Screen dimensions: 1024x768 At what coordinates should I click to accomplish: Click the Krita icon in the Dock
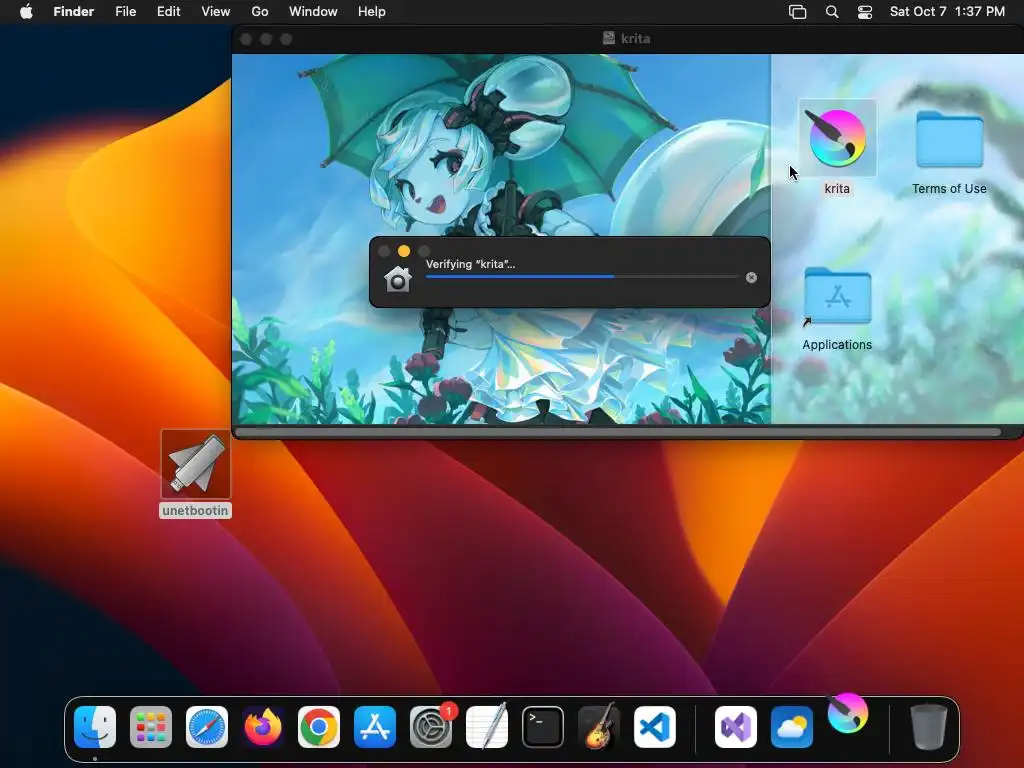[x=848, y=713]
